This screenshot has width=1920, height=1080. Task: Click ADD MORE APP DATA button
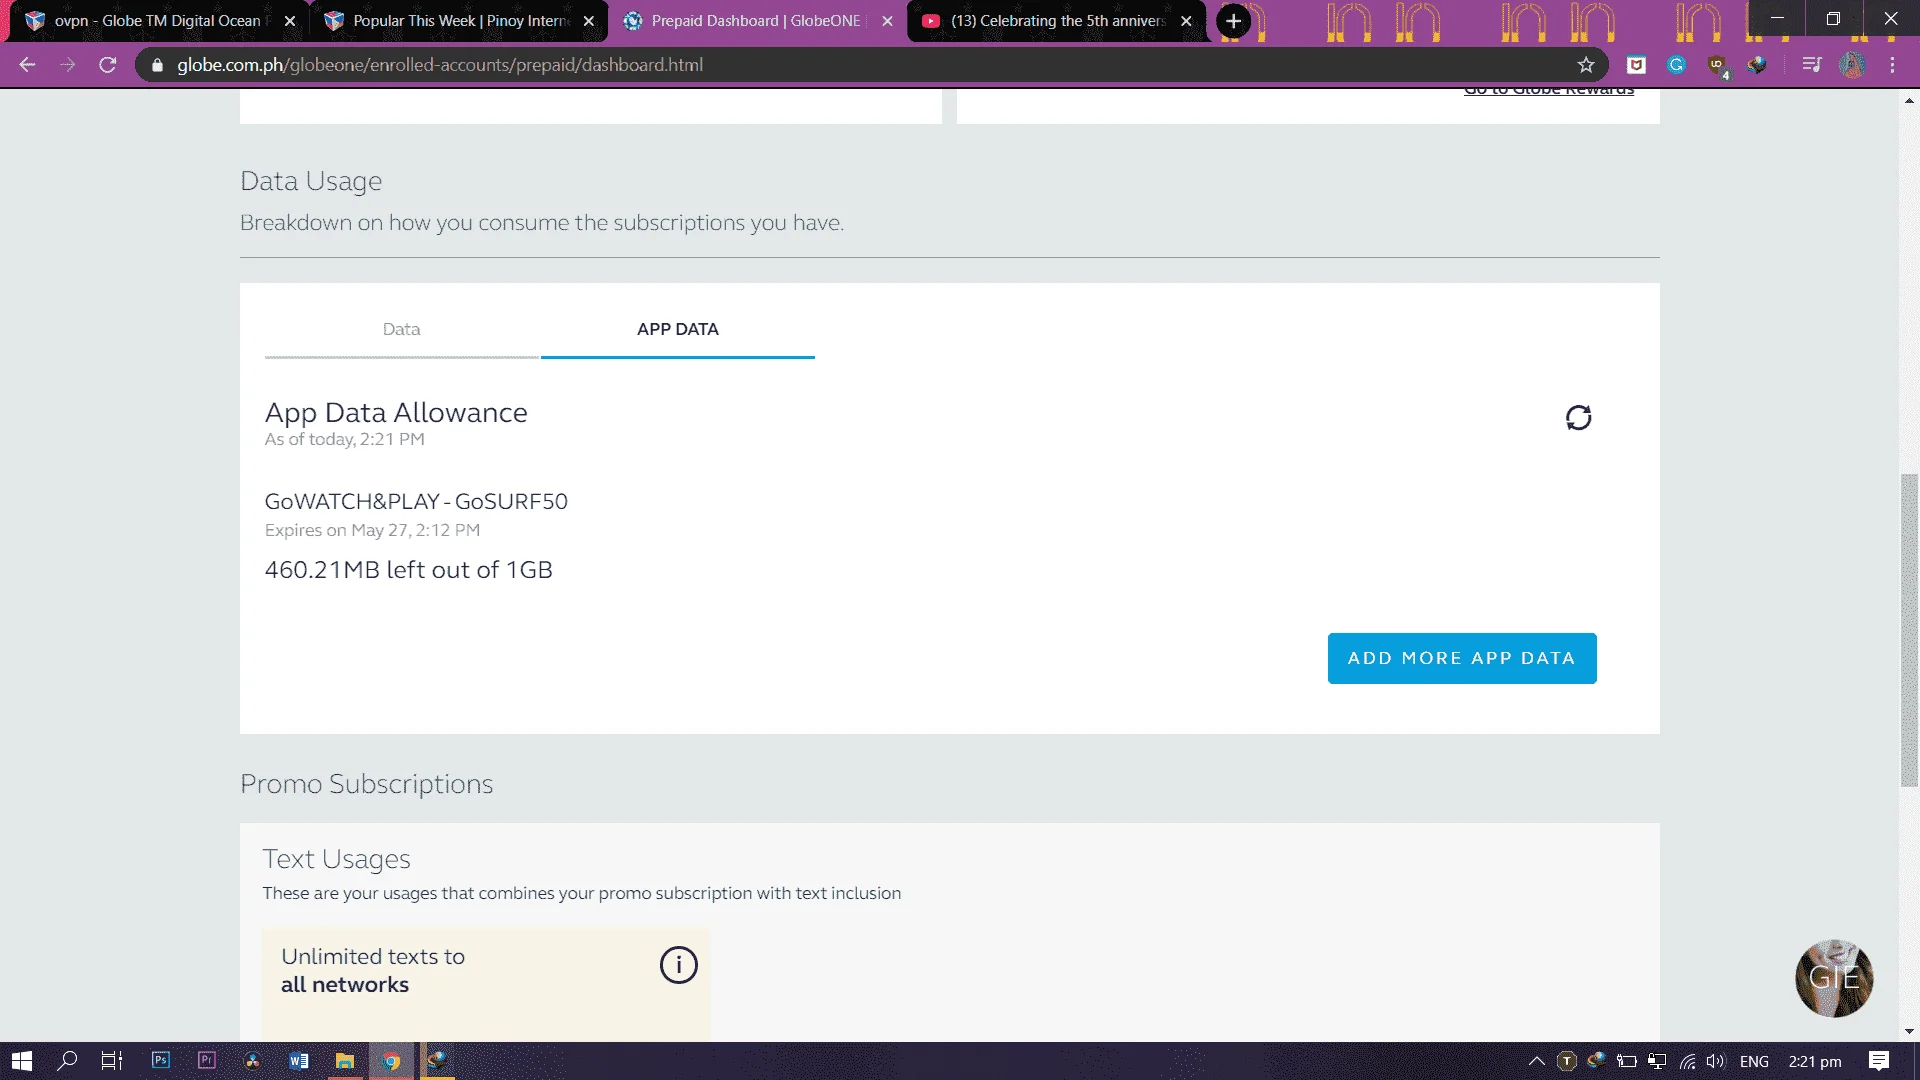[x=1462, y=658]
